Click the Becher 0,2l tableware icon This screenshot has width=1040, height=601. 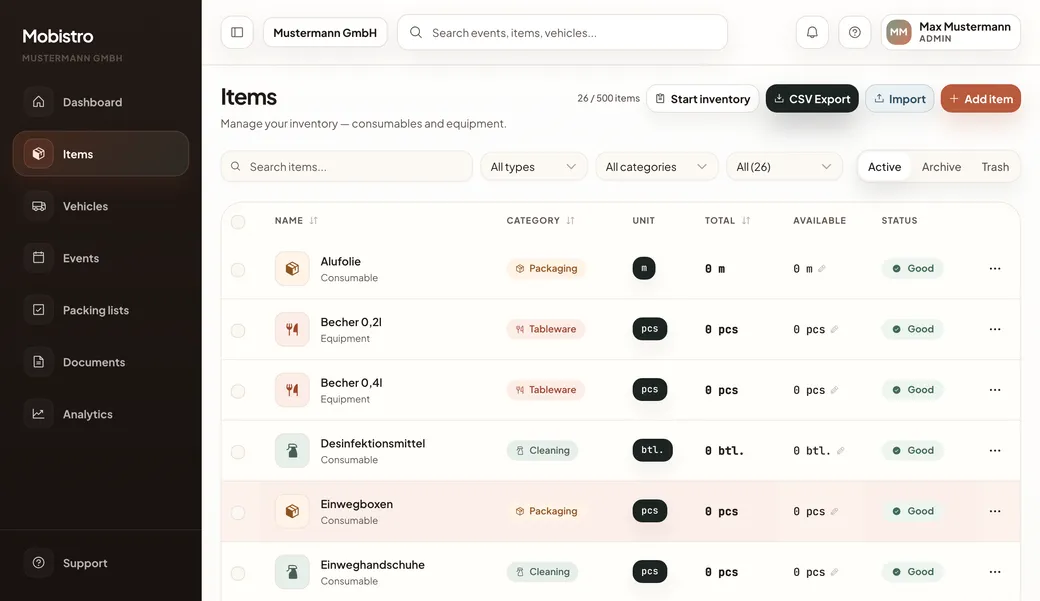click(x=292, y=329)
